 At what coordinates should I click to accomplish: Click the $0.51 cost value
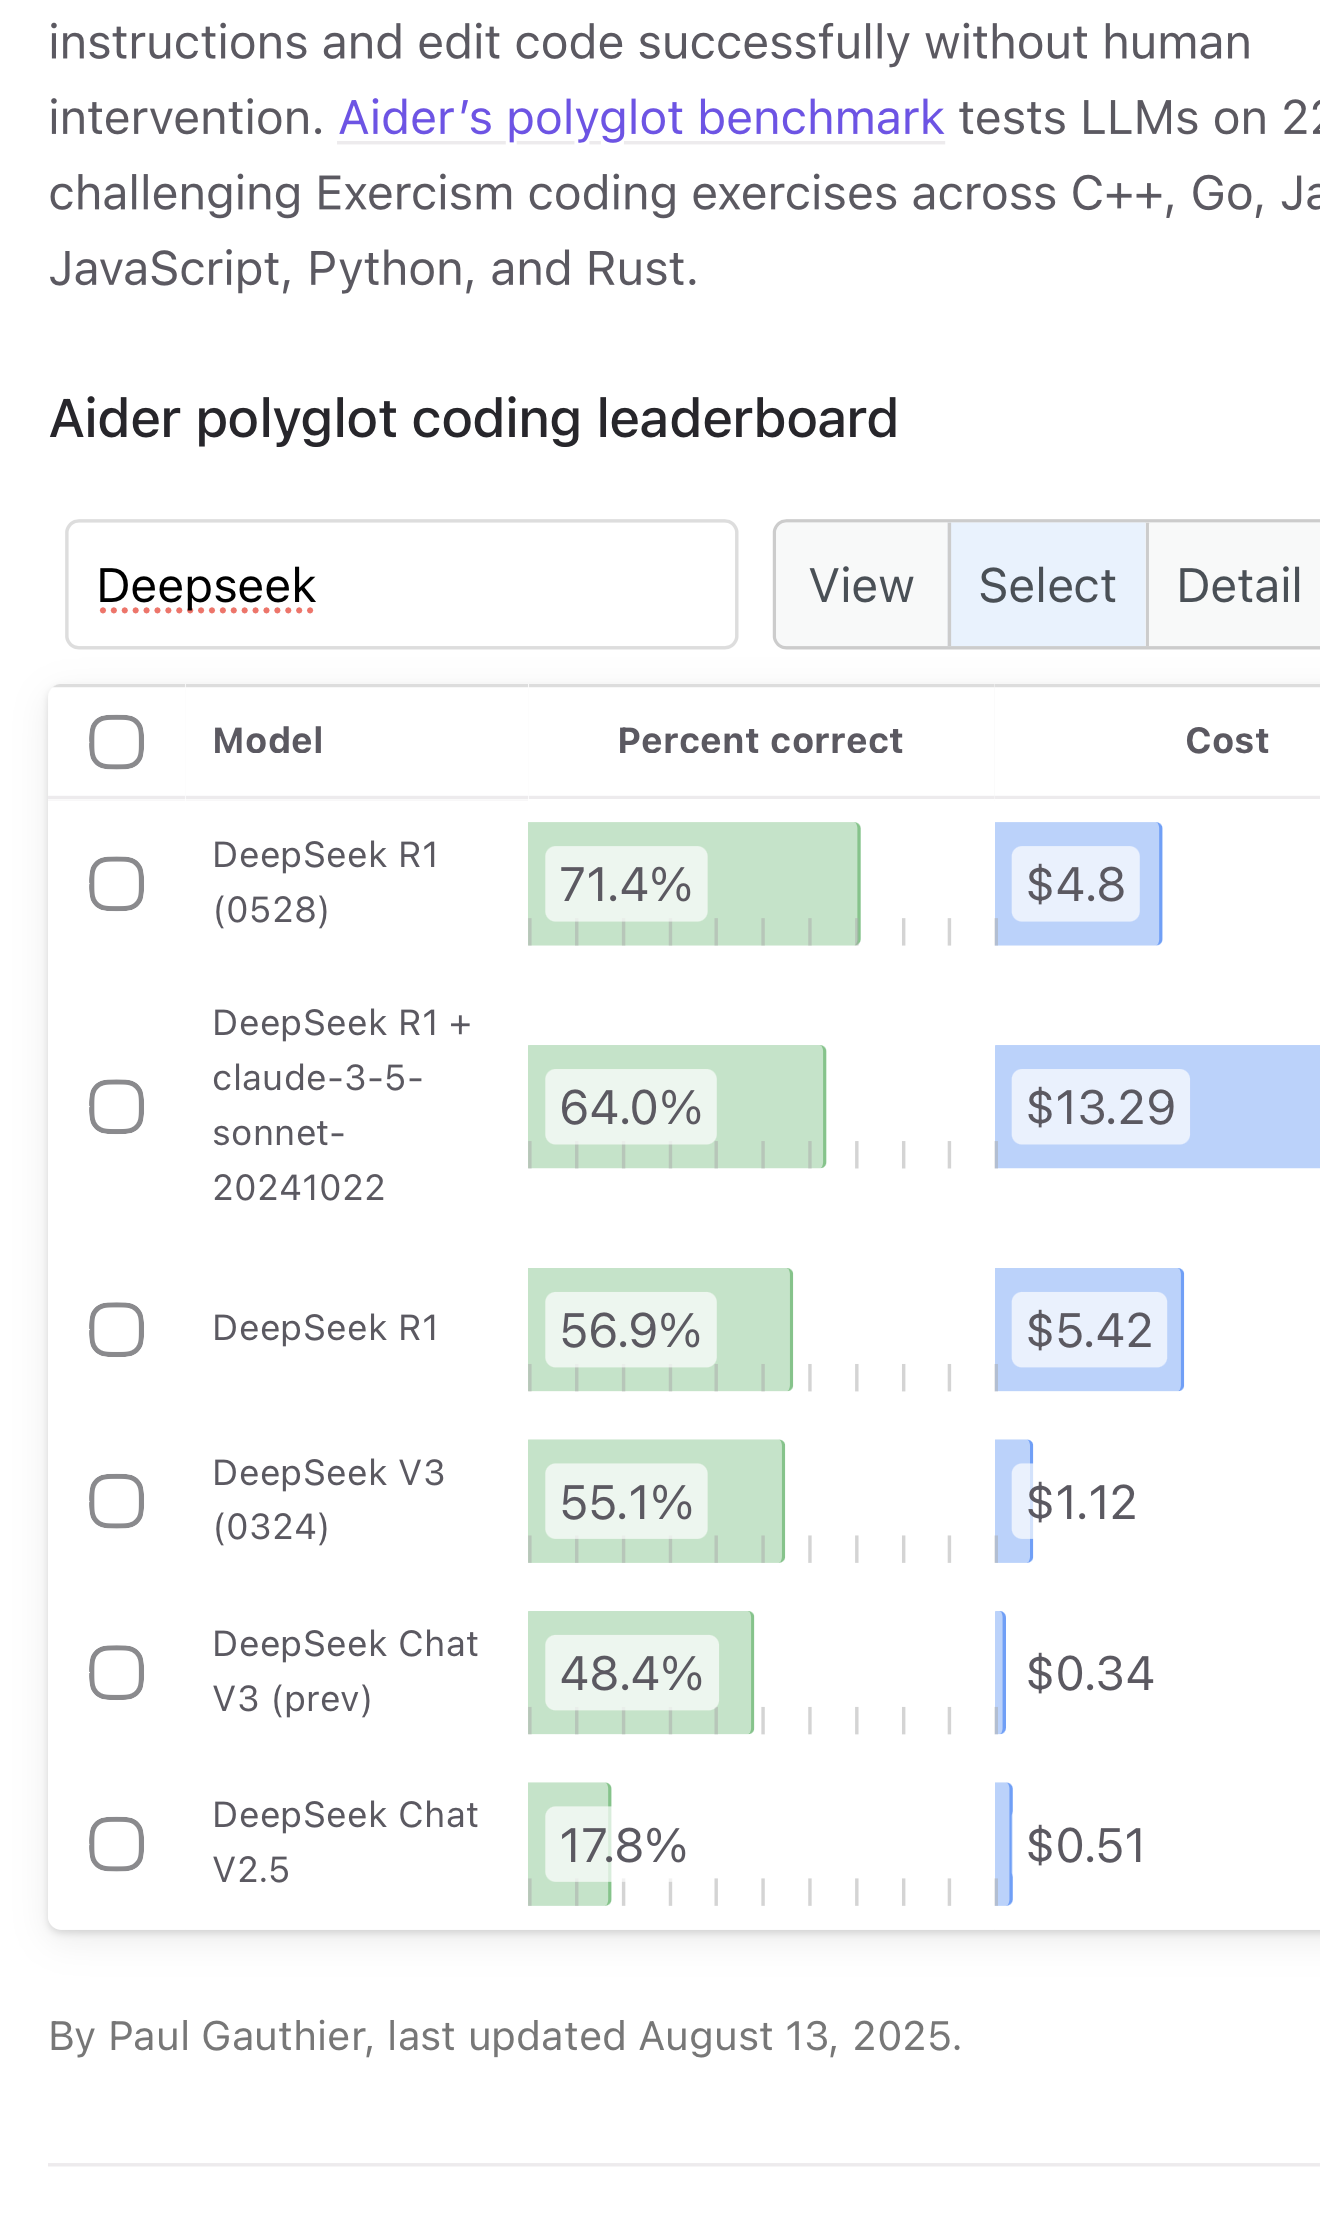click(1086, 1845)
